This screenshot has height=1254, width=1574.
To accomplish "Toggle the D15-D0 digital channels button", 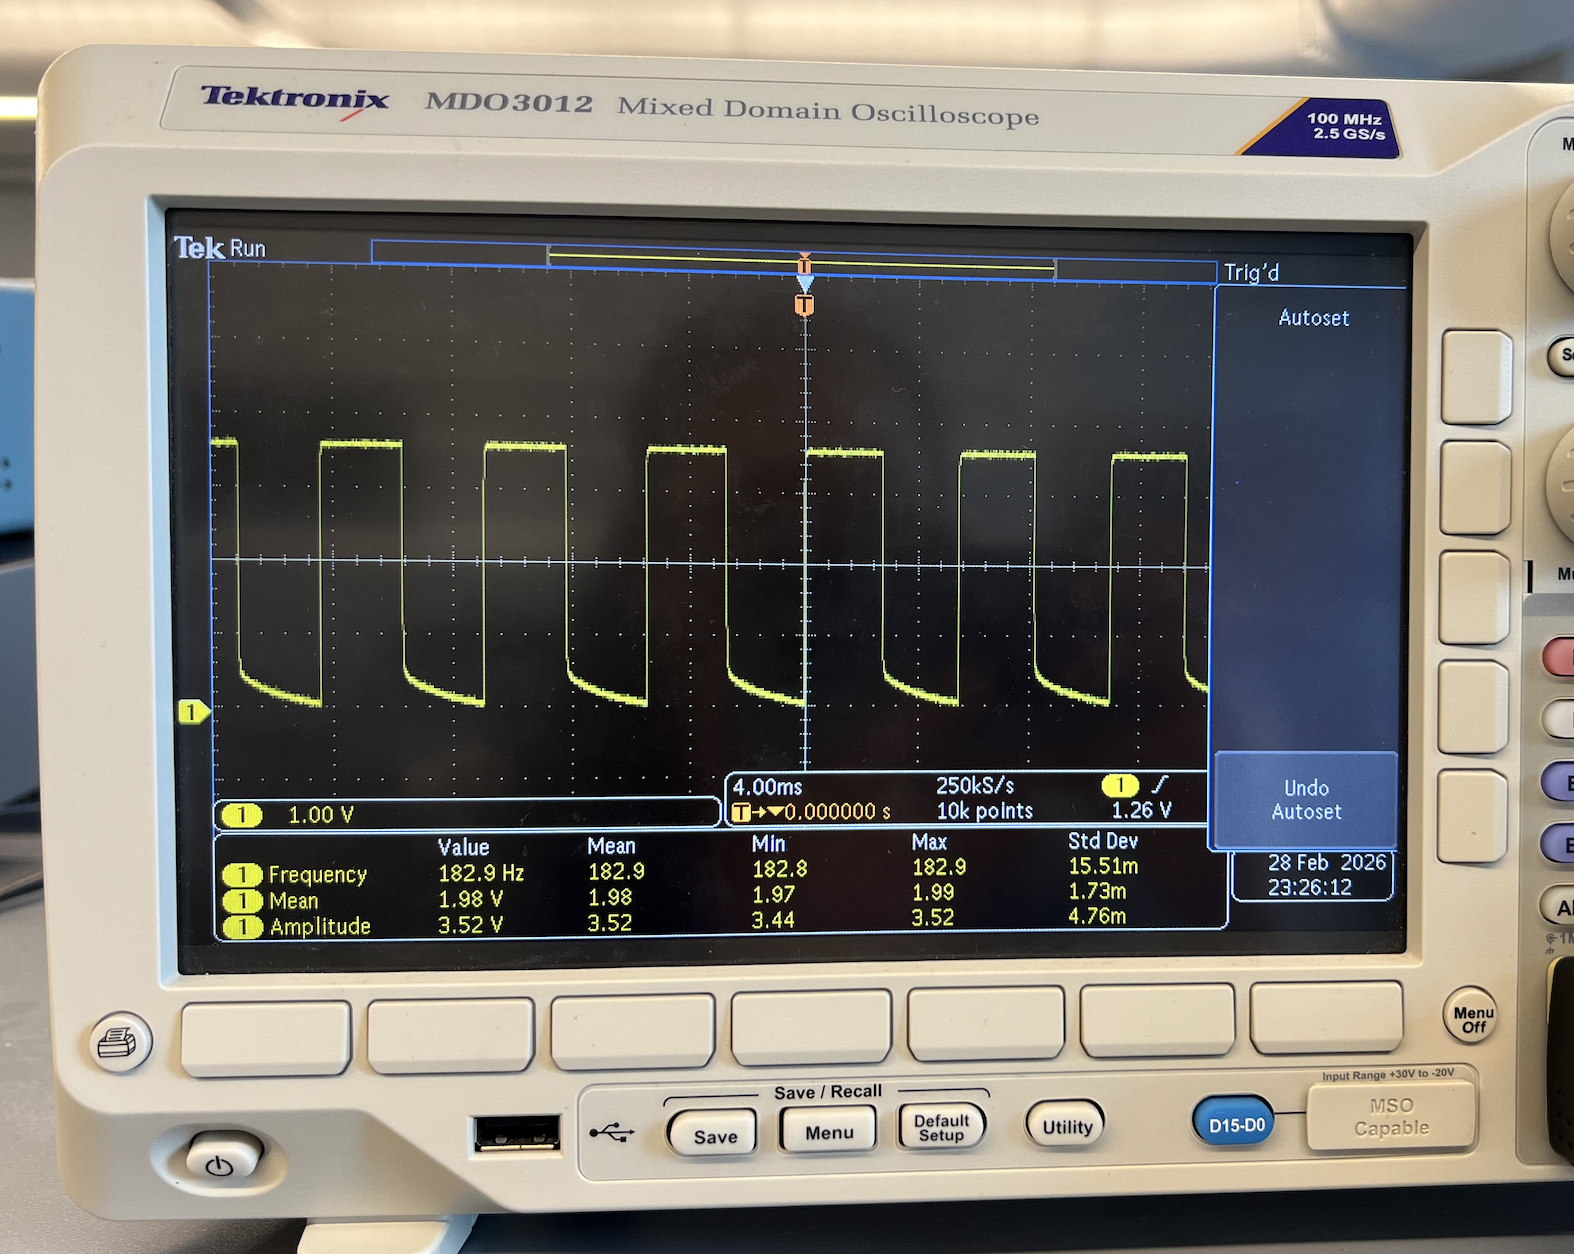I will 1236,1124.
